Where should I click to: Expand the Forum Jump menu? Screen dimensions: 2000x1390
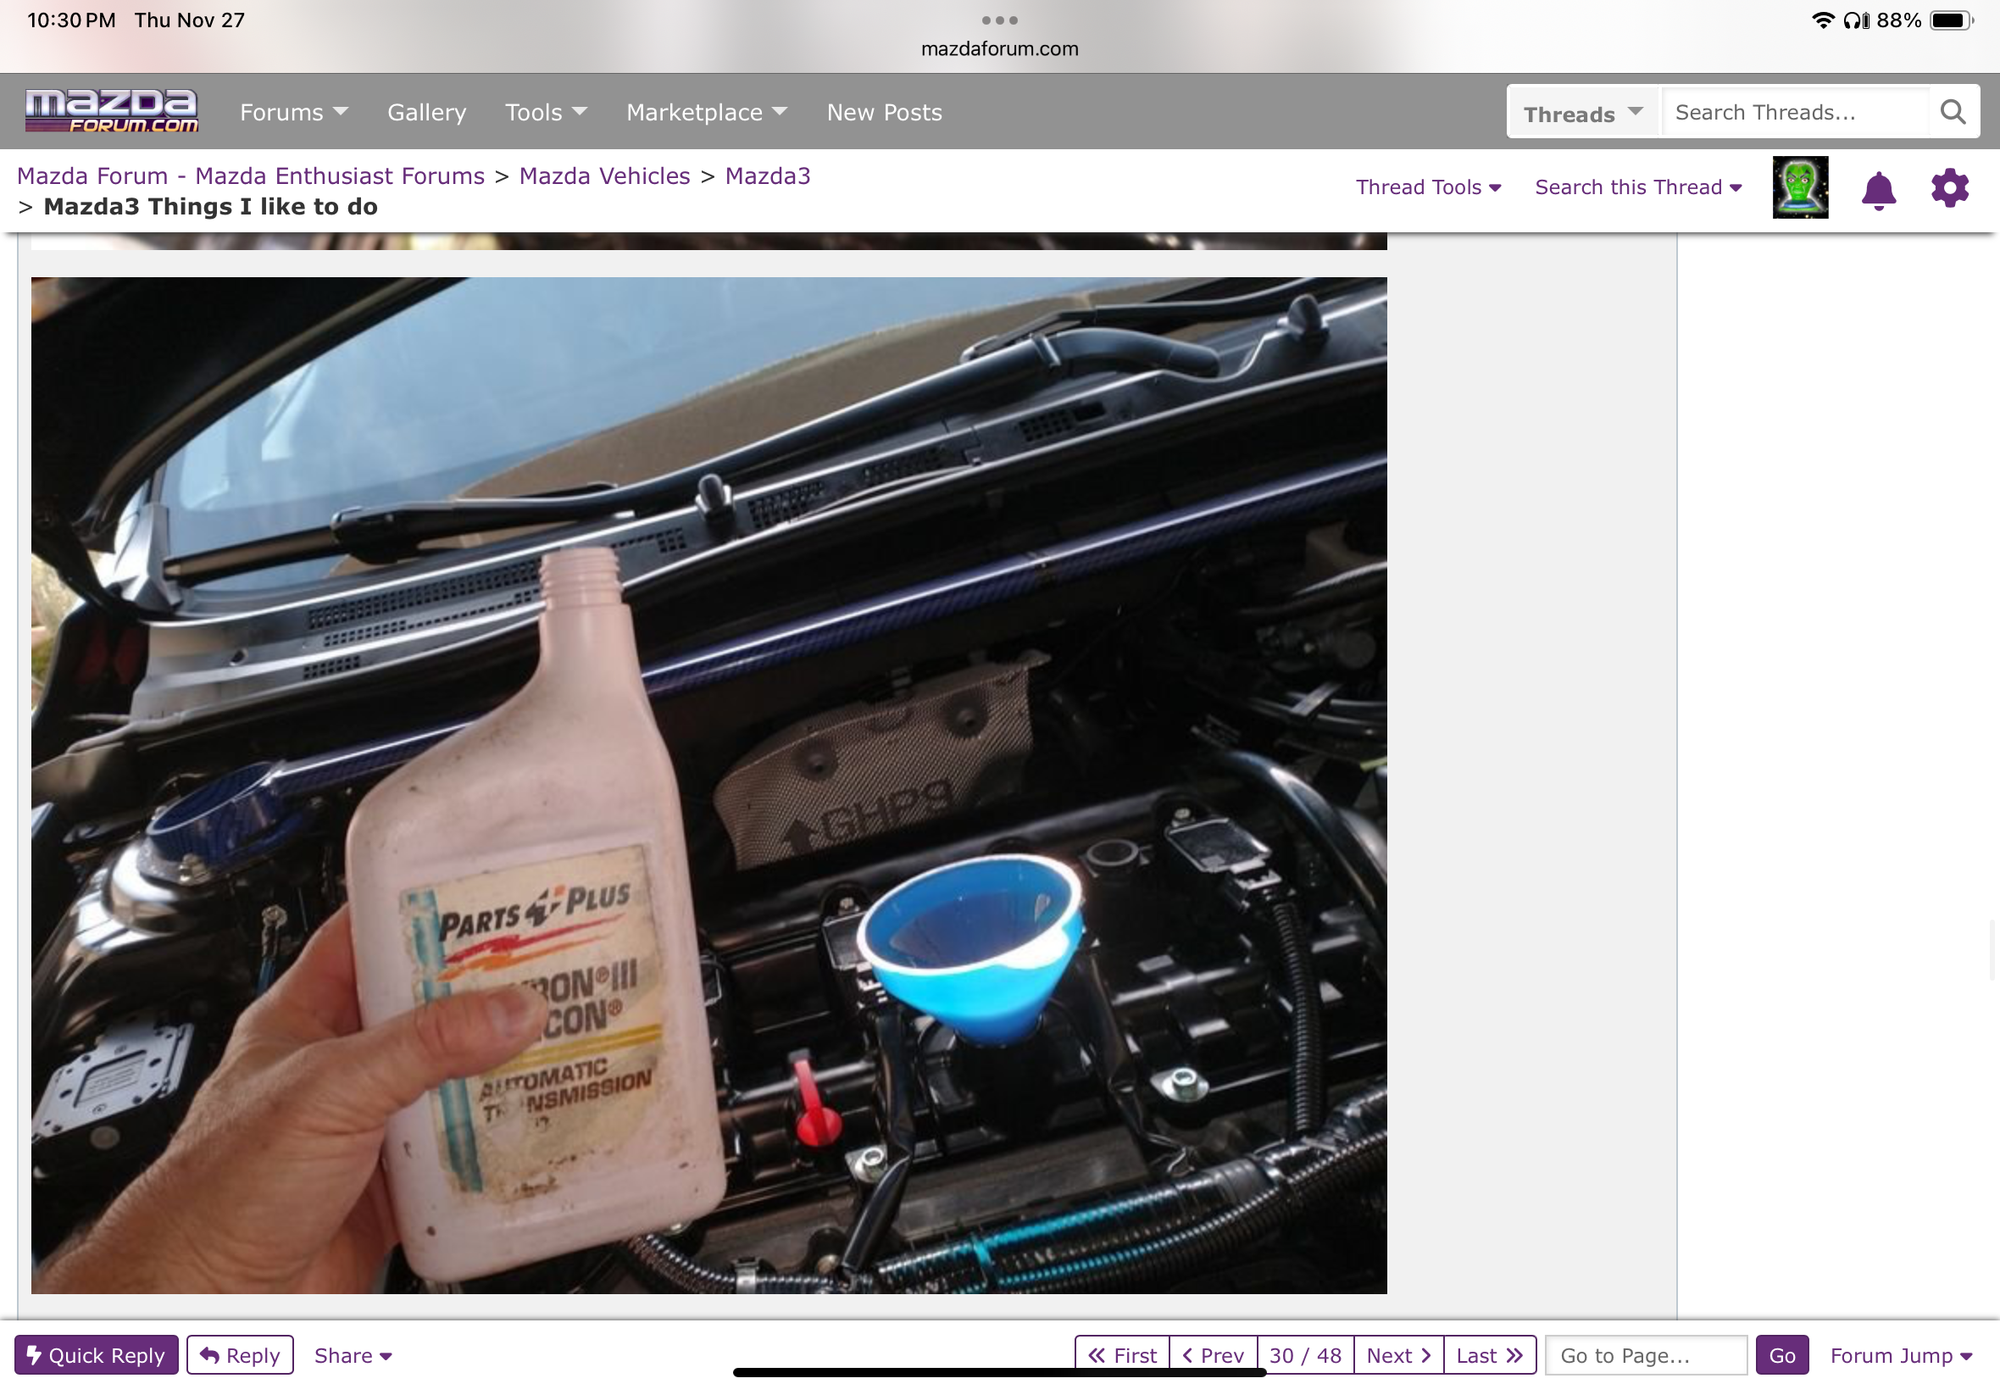click(1900, 1355)
